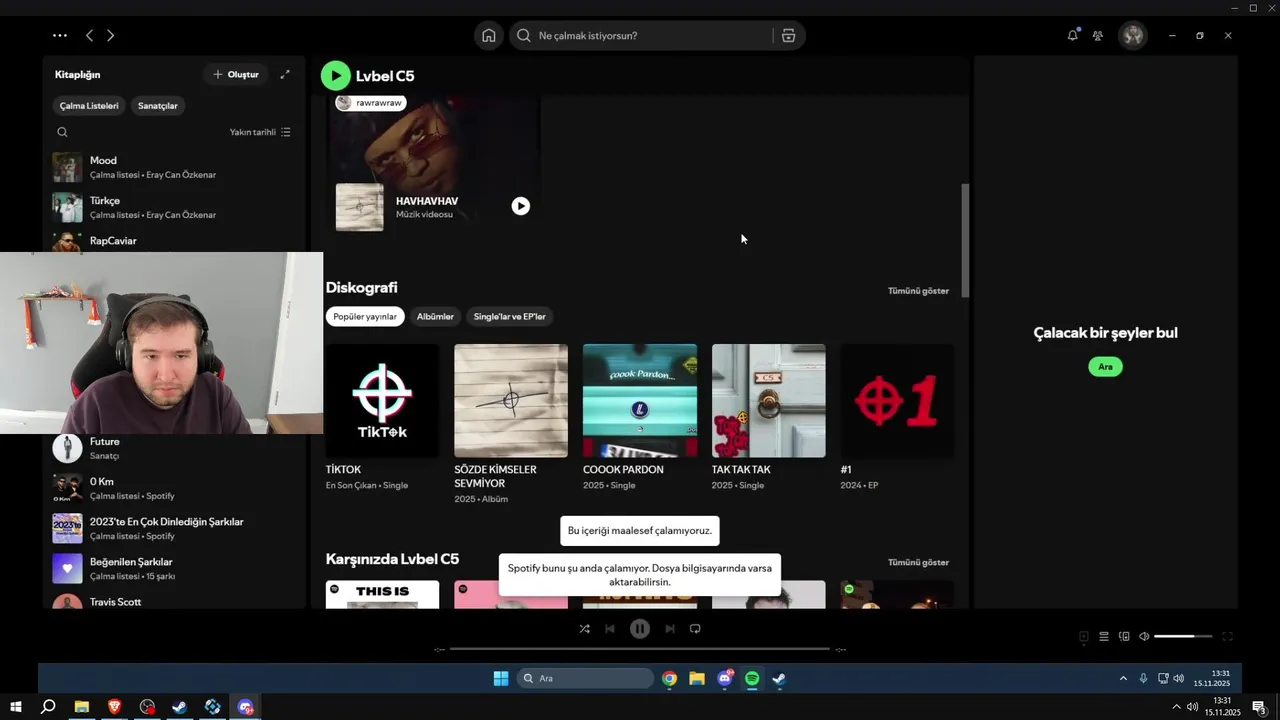Filter the library by Çalma Listeleri
Screen dimensions: 1280x720
89,105
